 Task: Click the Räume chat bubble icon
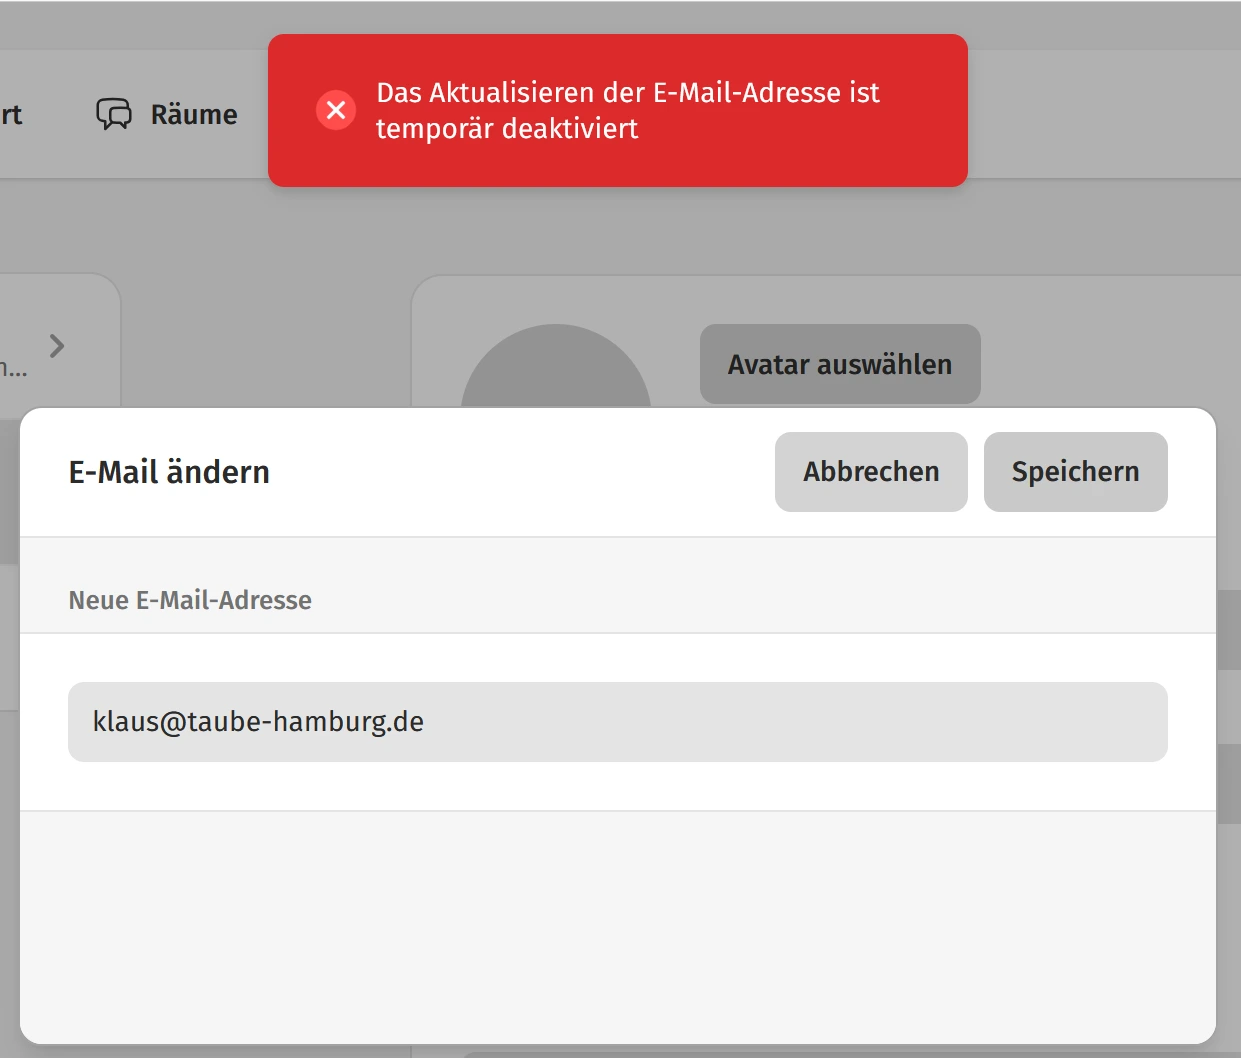click(x=113, y=114)
